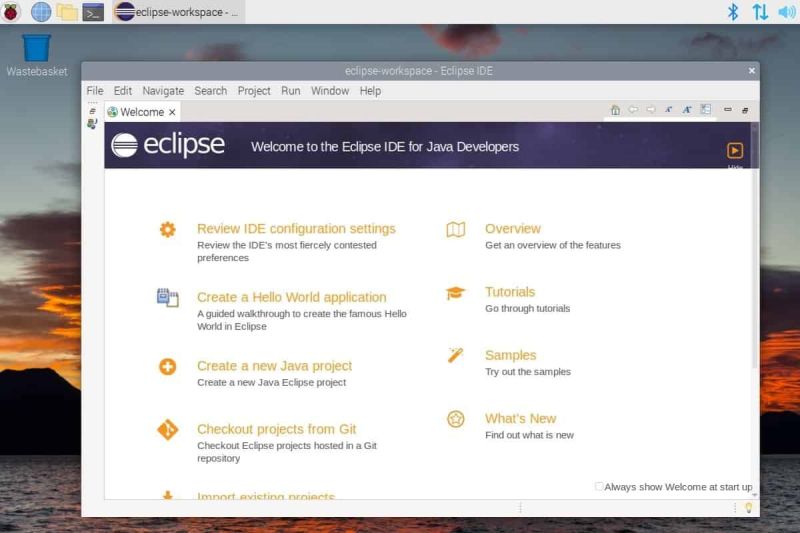Toggle Always show Welcome at start up checkbox
Image resolution: width=800 pixels, height=533 pixels.
(599, 487)
